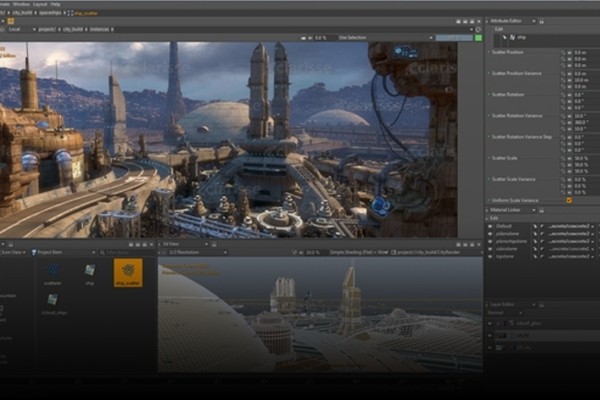600x400 pixels.
Task: Toggle the Attribute Editor lock icon
Action: pyautogui.click(x=541, y=21)
